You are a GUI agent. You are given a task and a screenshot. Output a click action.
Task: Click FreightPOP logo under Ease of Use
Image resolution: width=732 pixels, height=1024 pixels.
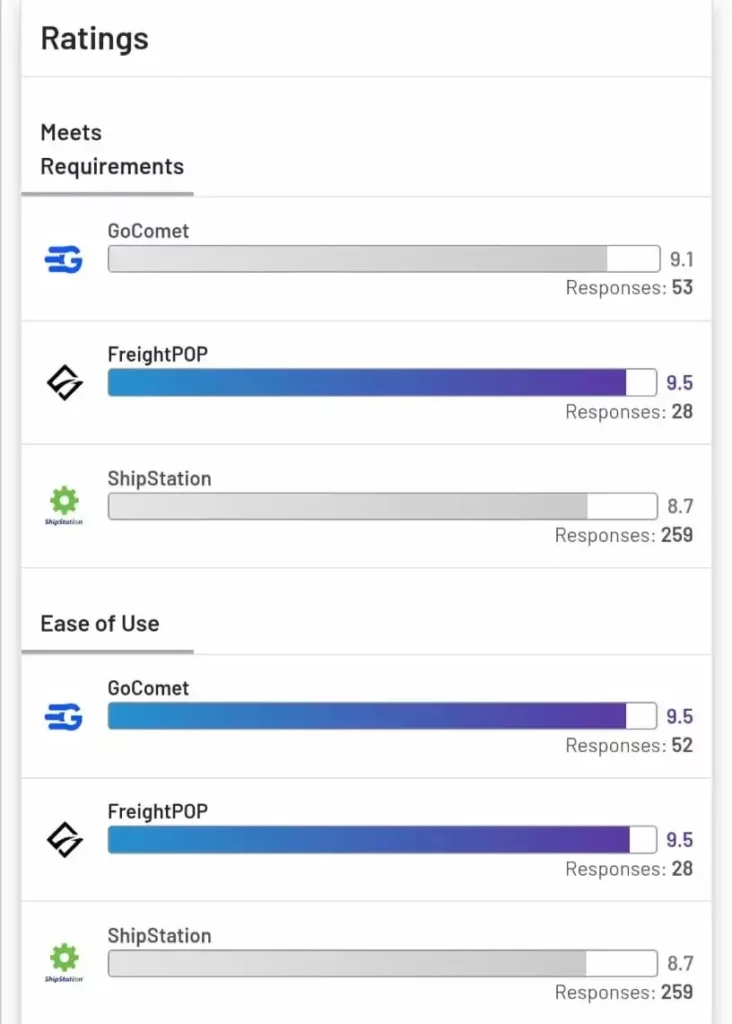[x=64, y=840]
